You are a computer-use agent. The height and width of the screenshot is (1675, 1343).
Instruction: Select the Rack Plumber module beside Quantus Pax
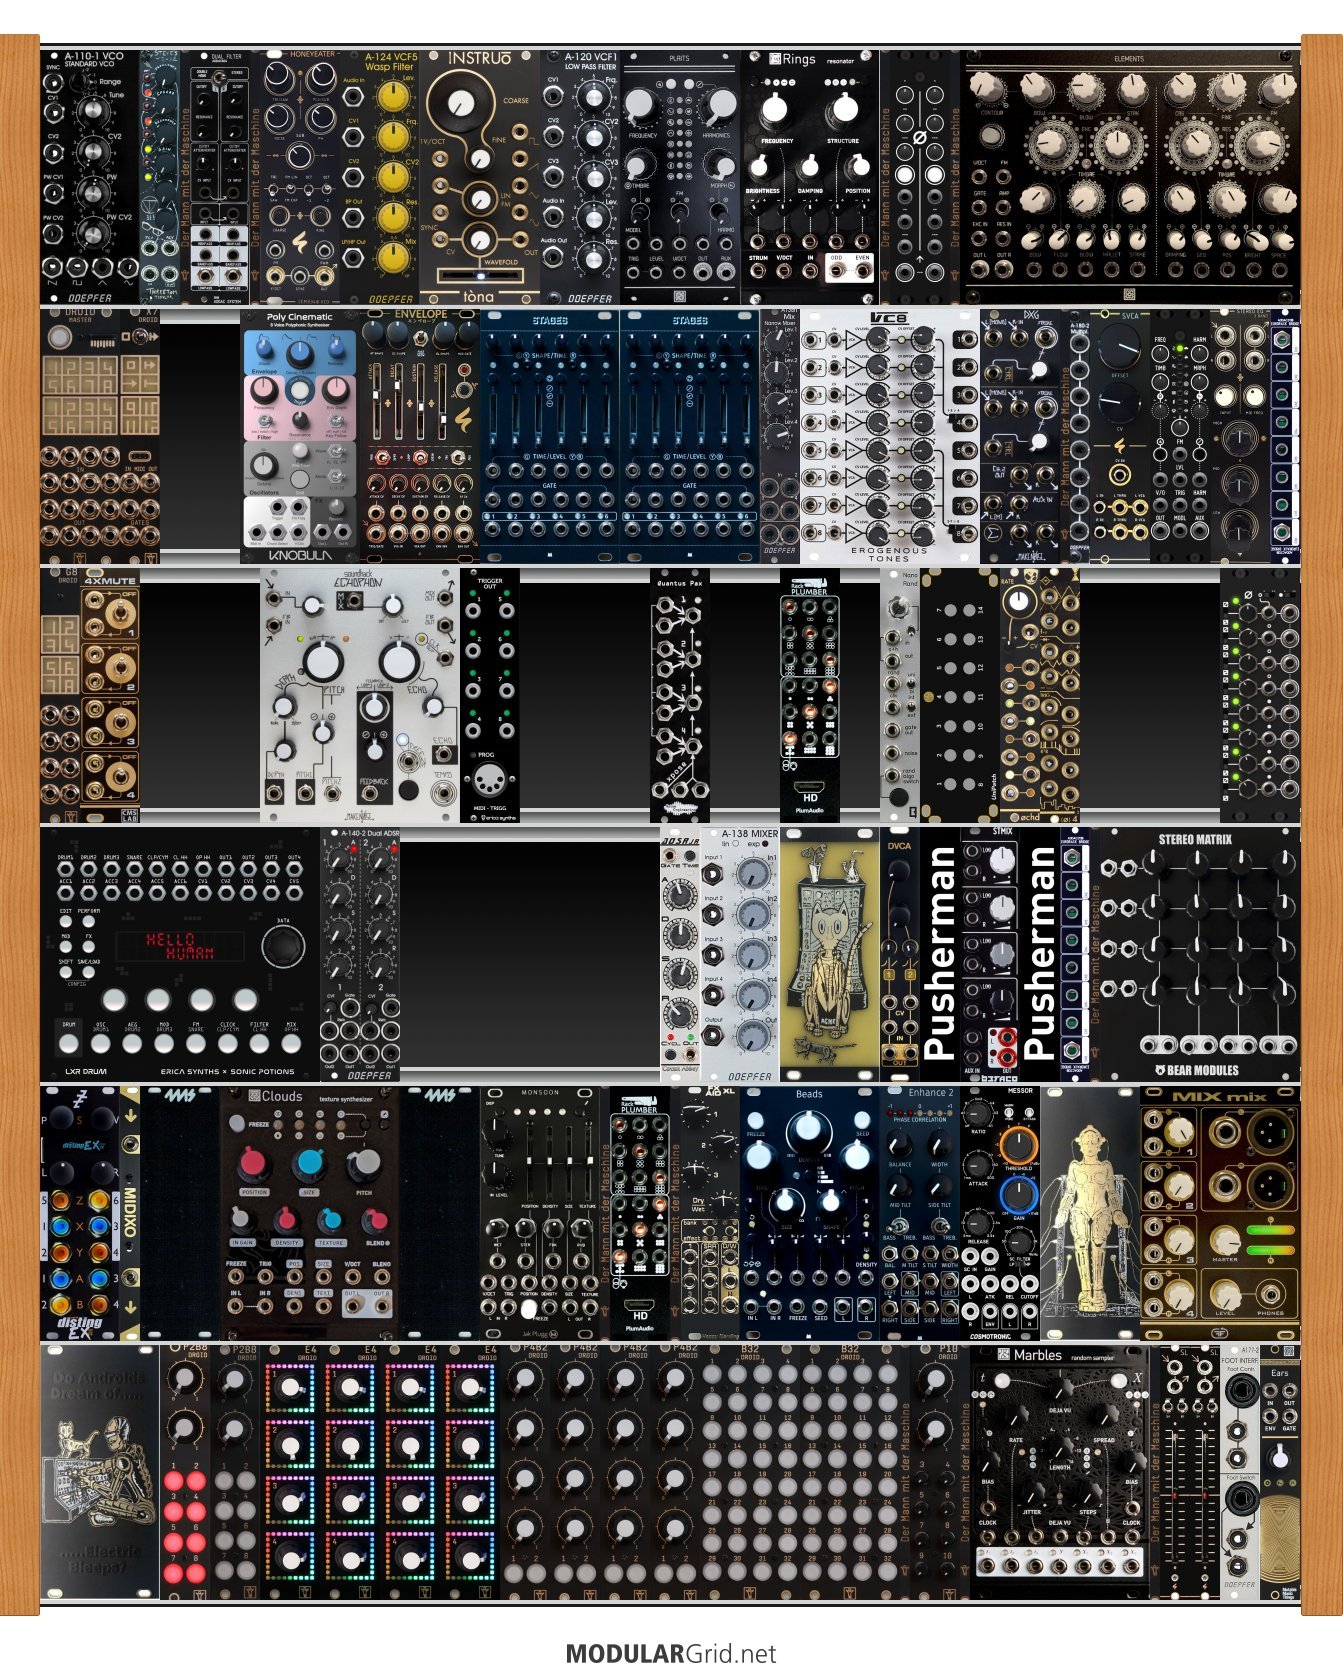[810, 696]
